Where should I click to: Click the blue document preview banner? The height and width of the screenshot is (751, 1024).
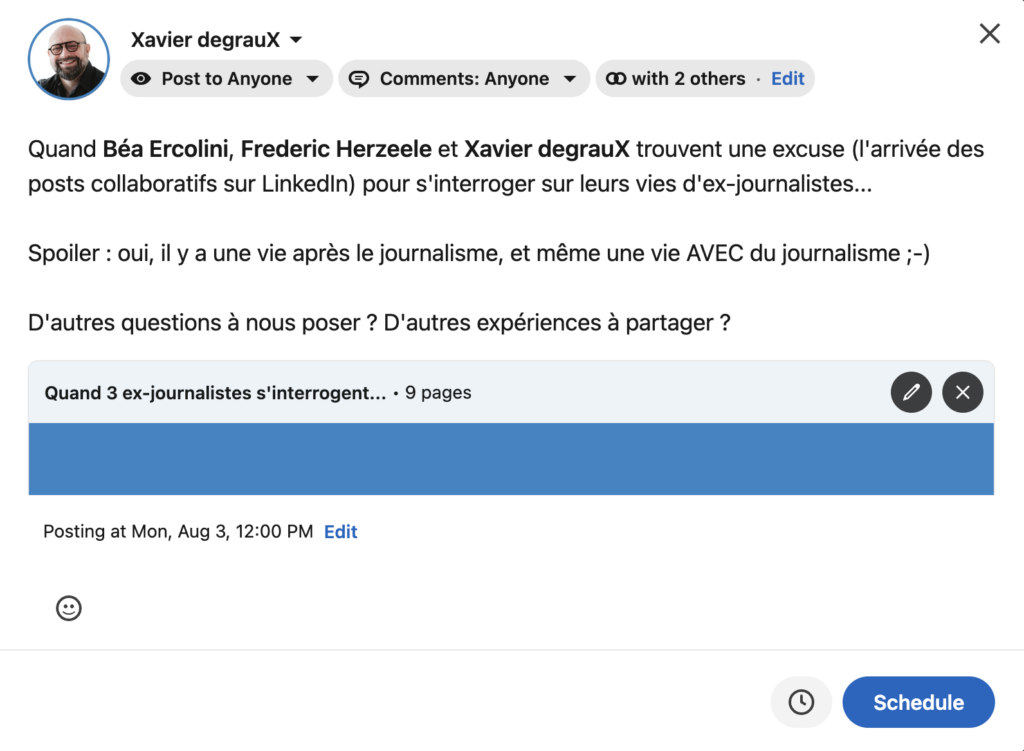[511, 459]
